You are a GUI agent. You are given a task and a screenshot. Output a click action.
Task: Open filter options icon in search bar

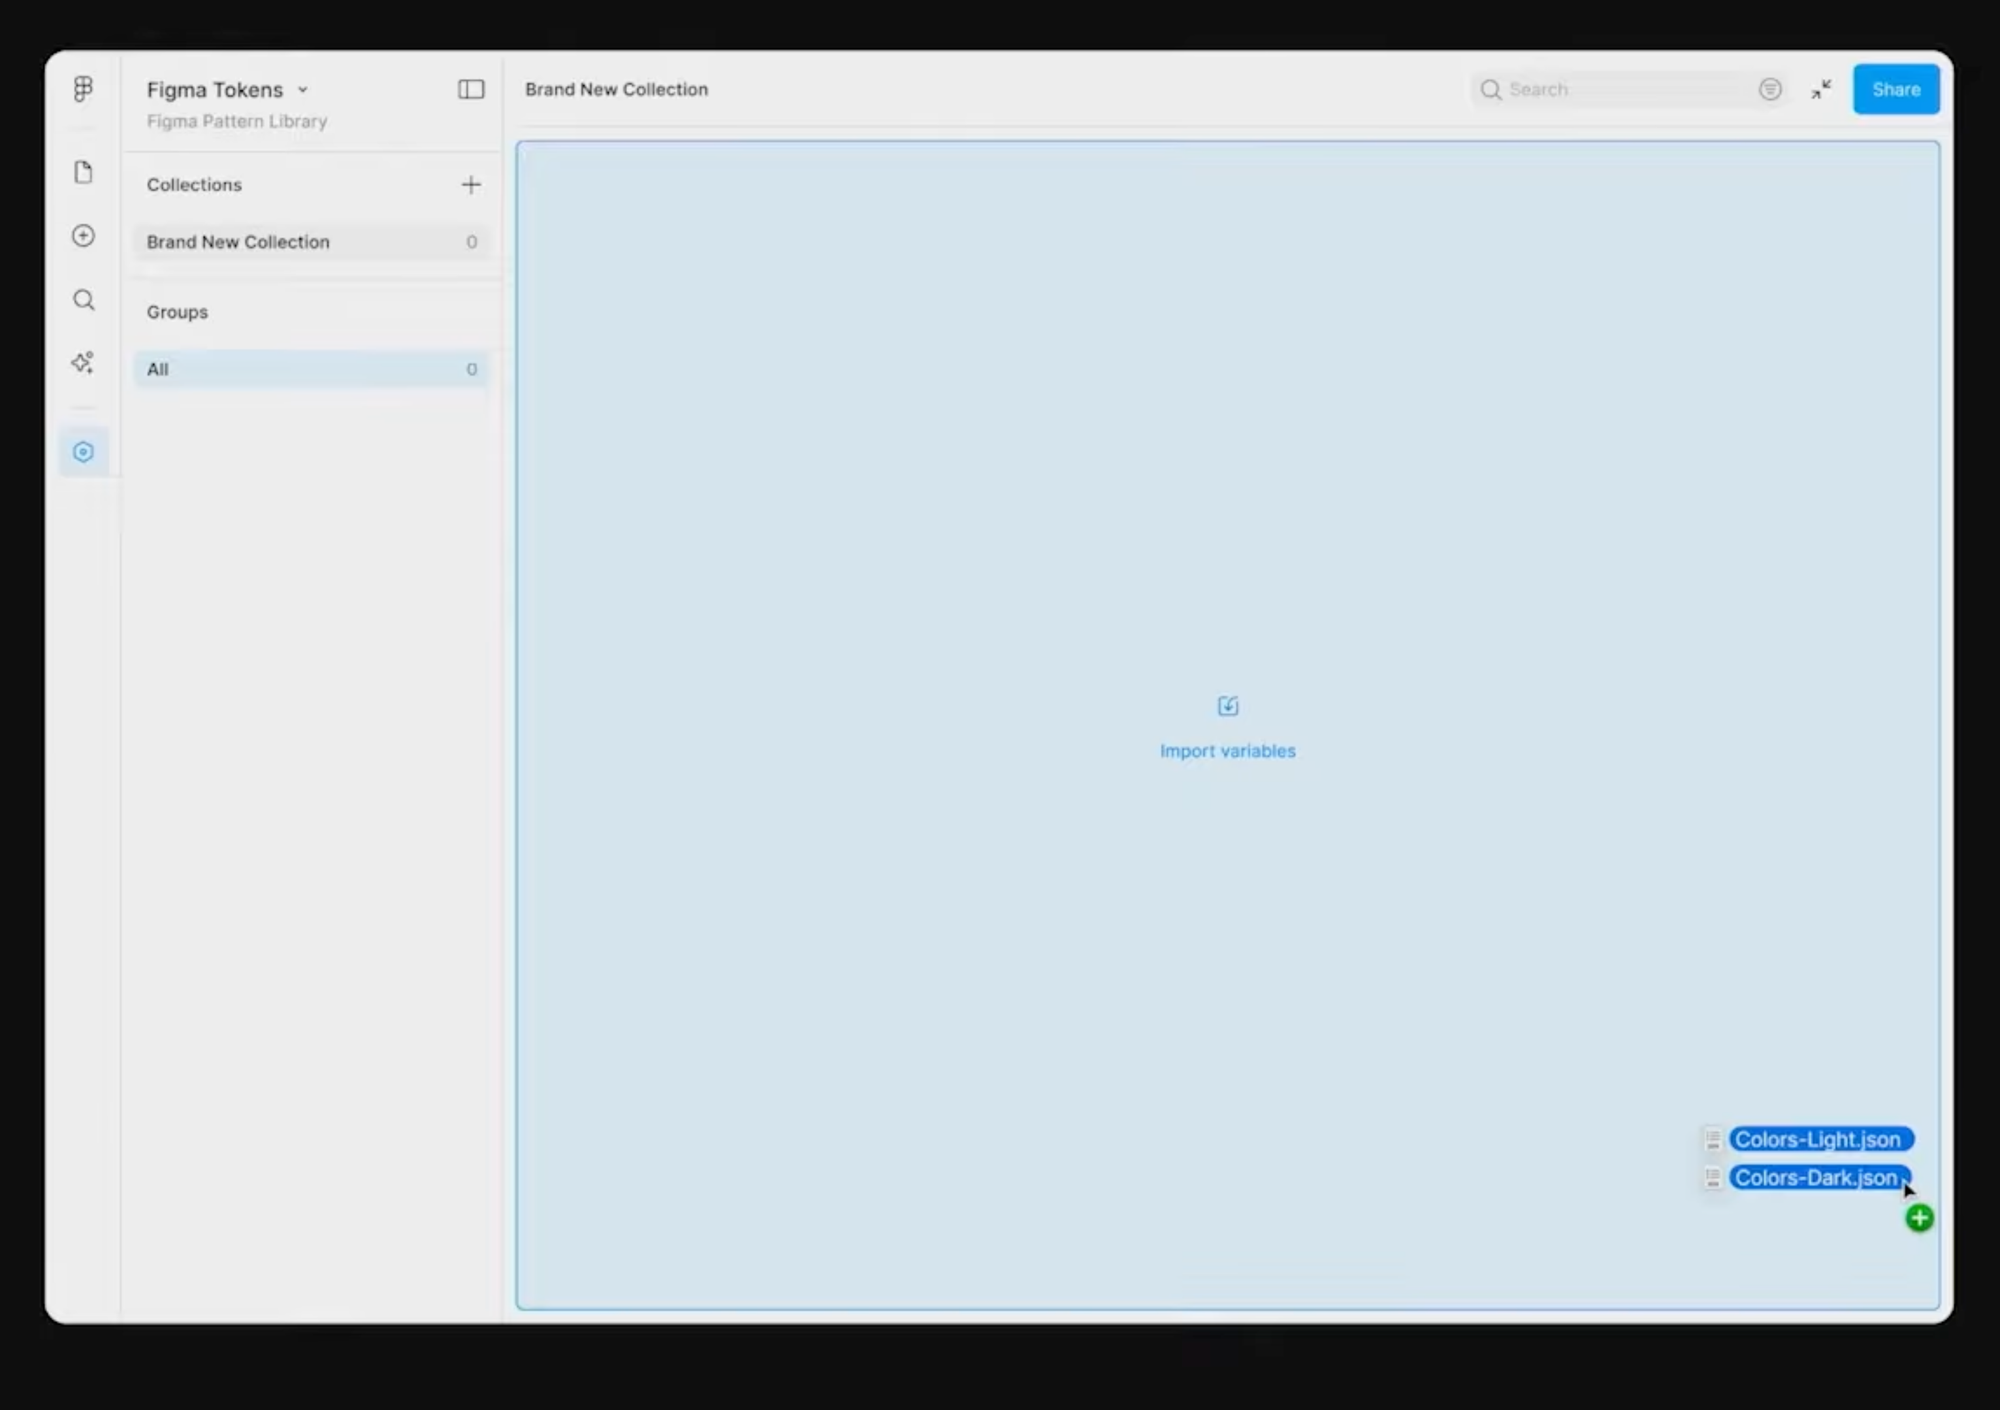coord(1770,89)
